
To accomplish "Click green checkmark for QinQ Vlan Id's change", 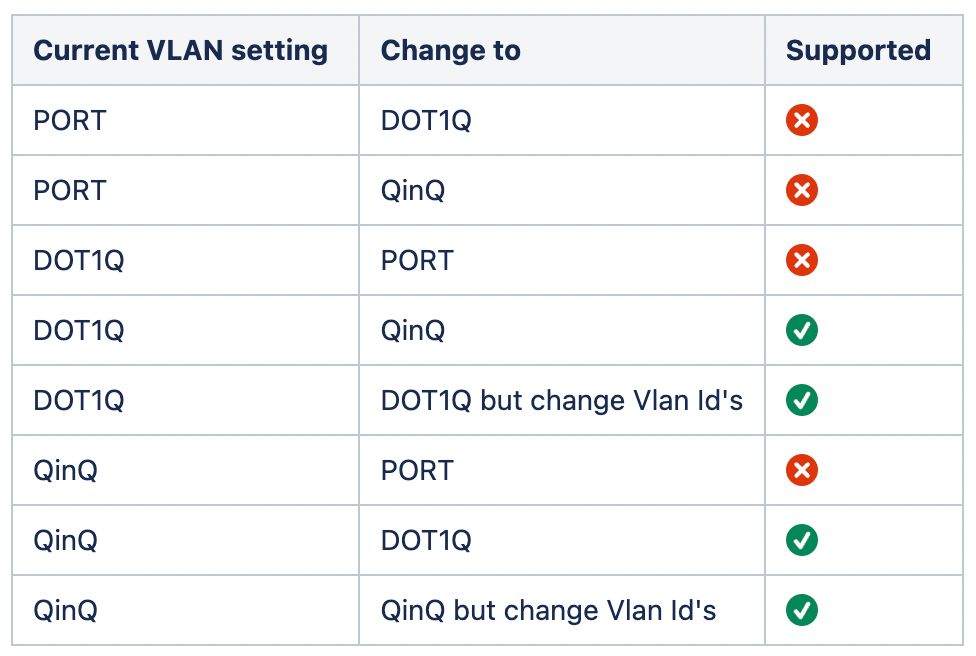I will [802, 610].
